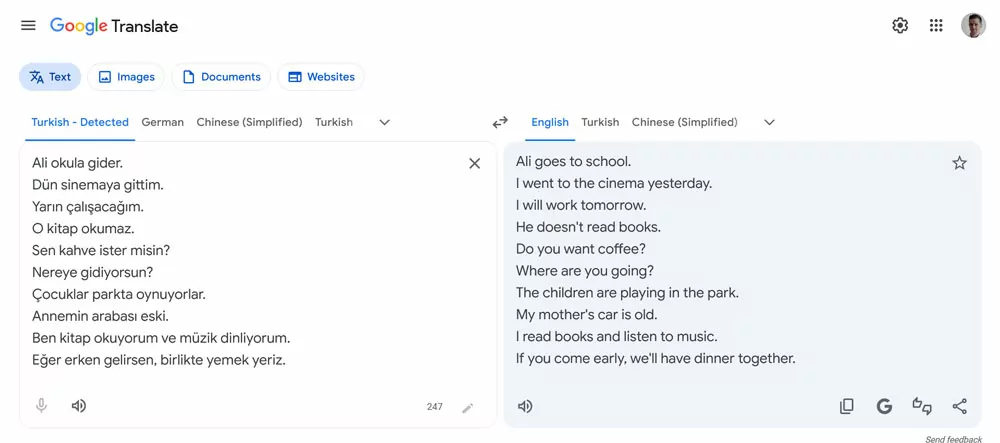Image resolution: width=1000 pixels, height=443 pixels.
Task: Listen to the Turkish source text
Action: click(78, 406)
